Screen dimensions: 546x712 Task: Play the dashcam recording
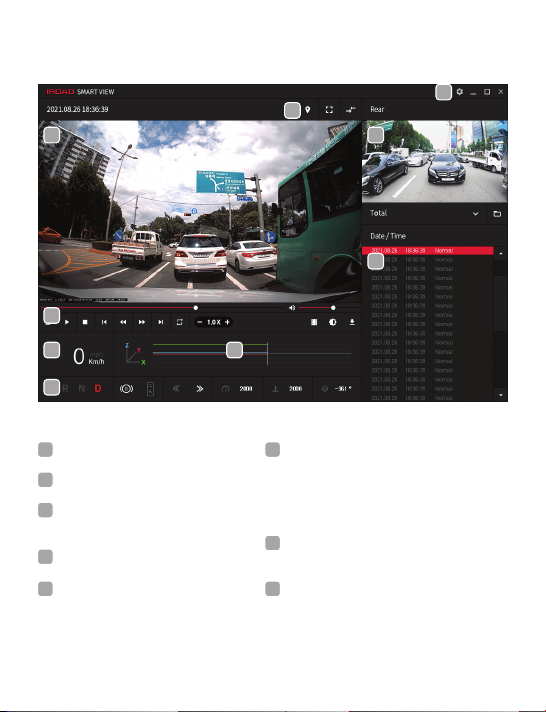coord(67,322)
